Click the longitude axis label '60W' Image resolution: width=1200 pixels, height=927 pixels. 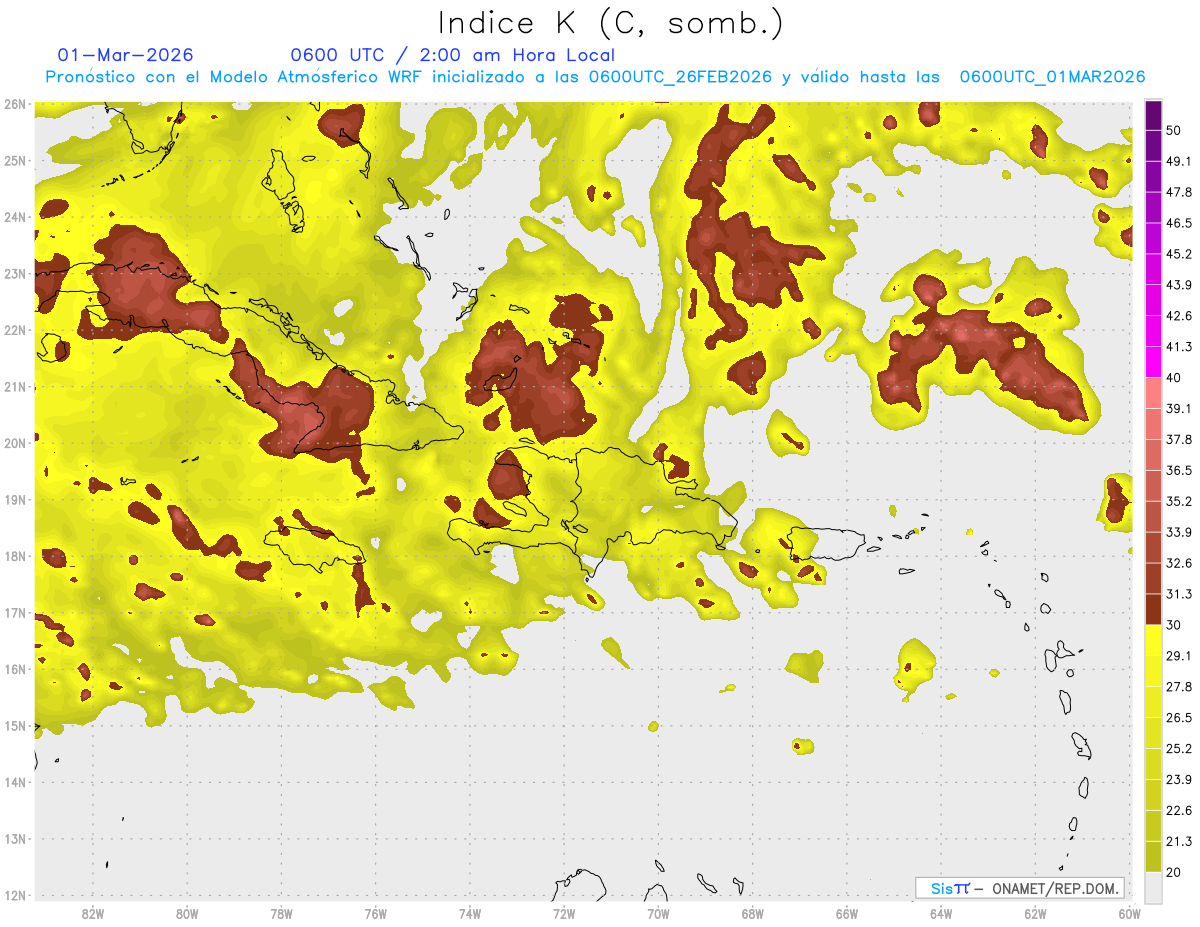point(1129,914)
